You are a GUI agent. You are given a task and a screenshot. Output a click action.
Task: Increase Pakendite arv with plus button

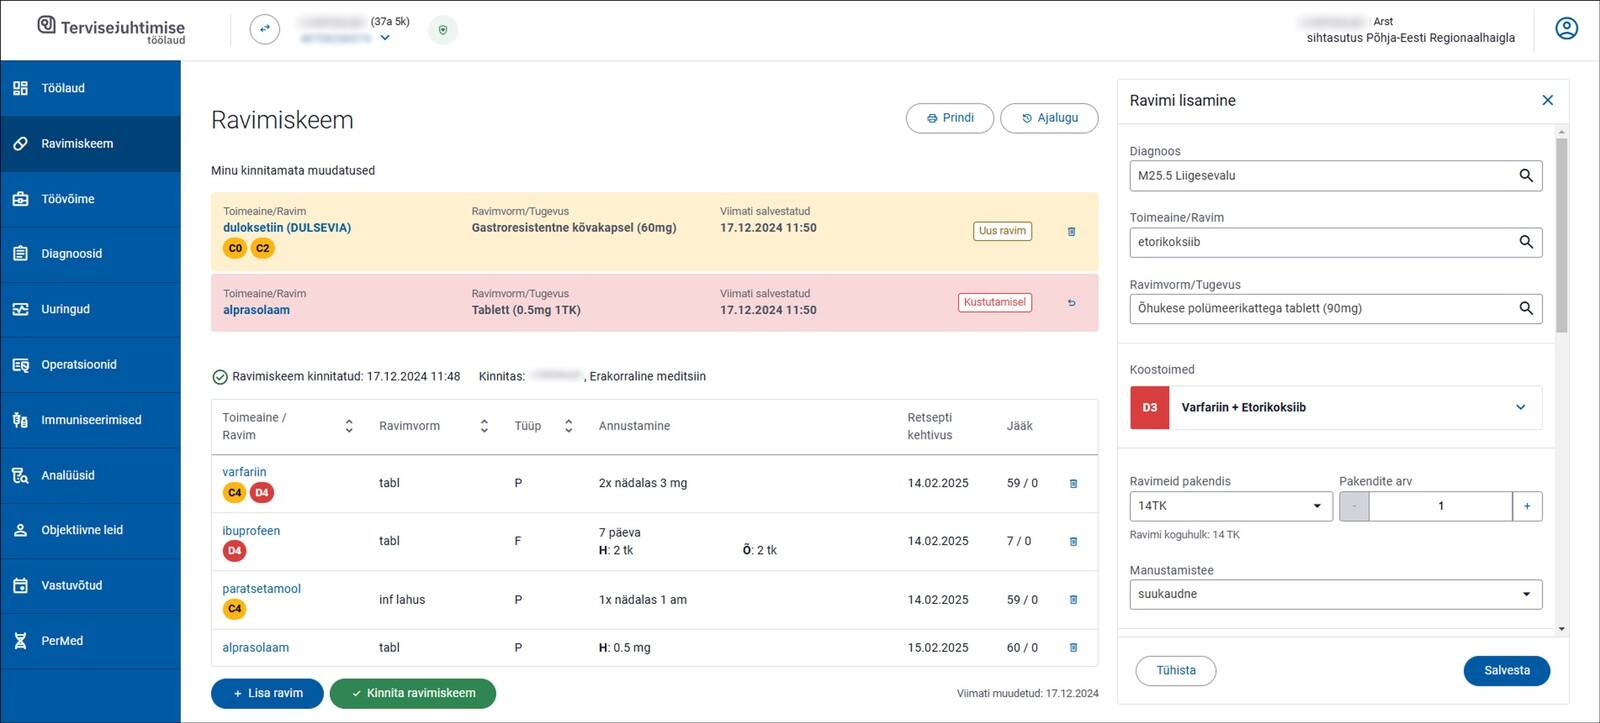1526,506
